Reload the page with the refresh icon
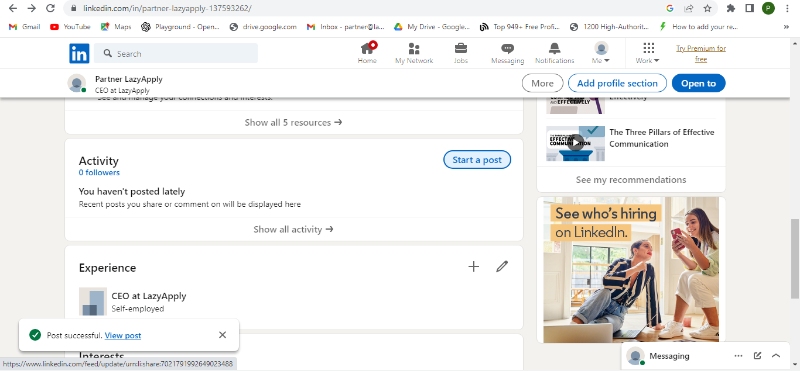Image resolution: width=800 pixels, height=371 pixels. click(x=50, y=8)
